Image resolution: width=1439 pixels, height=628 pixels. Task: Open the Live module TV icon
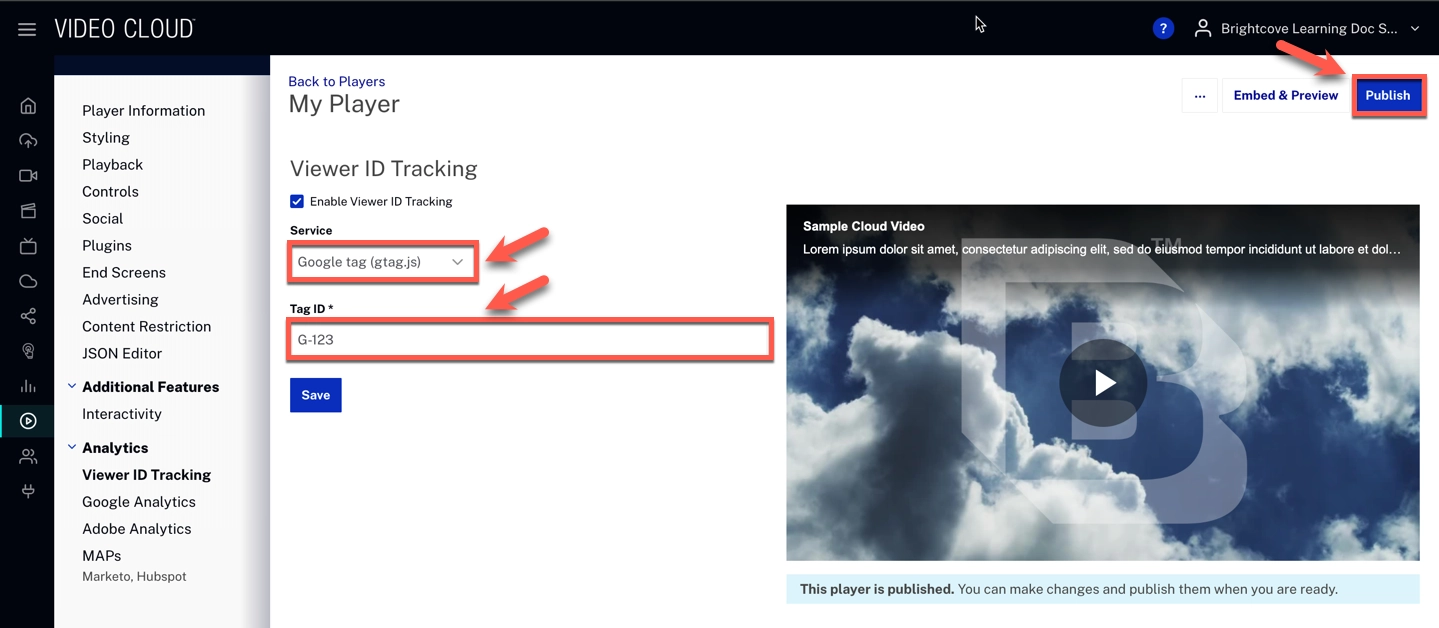coord(28,246)
